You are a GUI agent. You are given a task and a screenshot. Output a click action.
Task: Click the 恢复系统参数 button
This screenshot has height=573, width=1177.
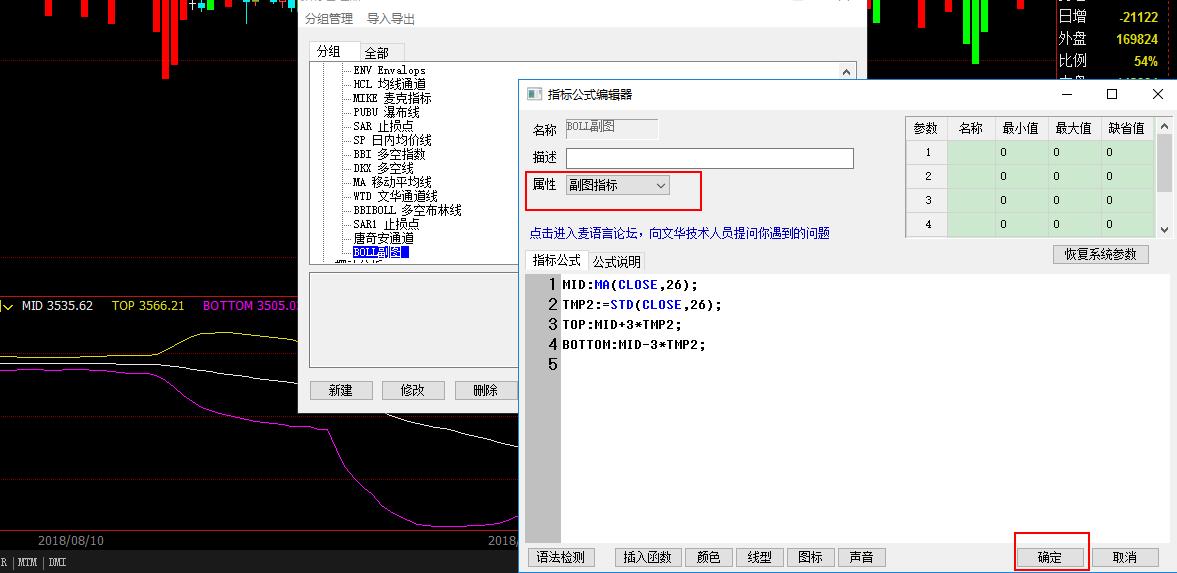tap(1100, 254)
